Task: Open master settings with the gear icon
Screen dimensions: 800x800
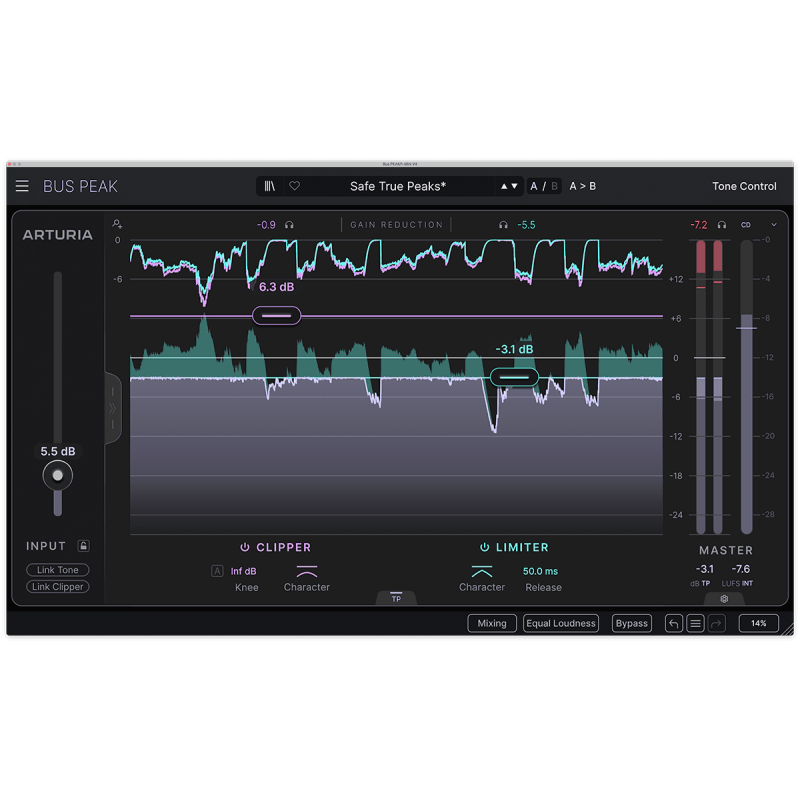Action: [724, 599]
